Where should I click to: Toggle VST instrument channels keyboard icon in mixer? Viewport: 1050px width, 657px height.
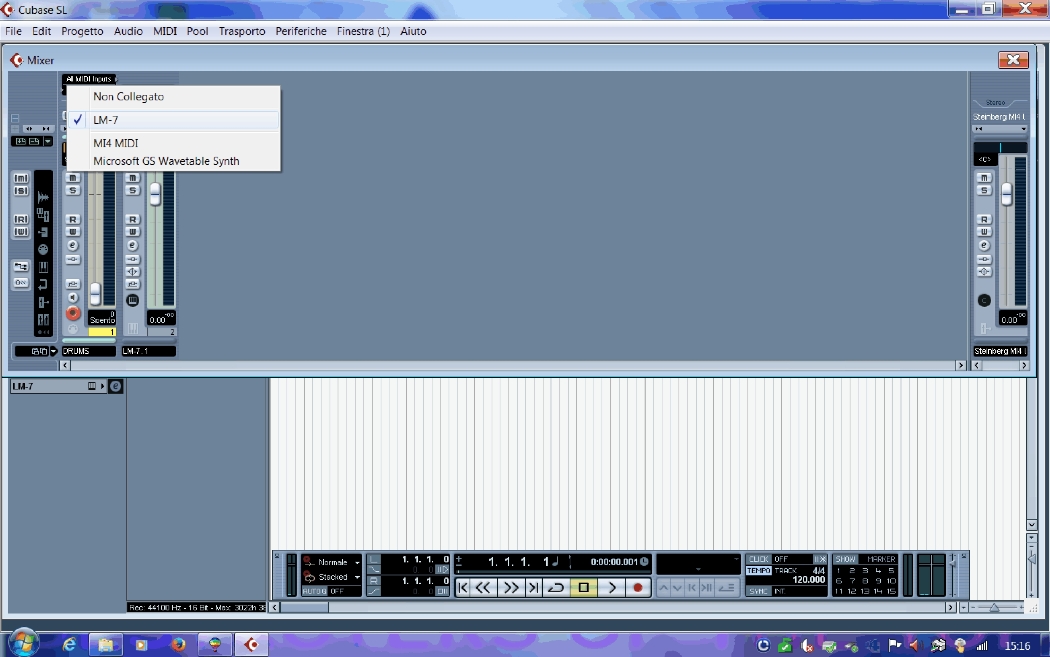coord(43,267)
